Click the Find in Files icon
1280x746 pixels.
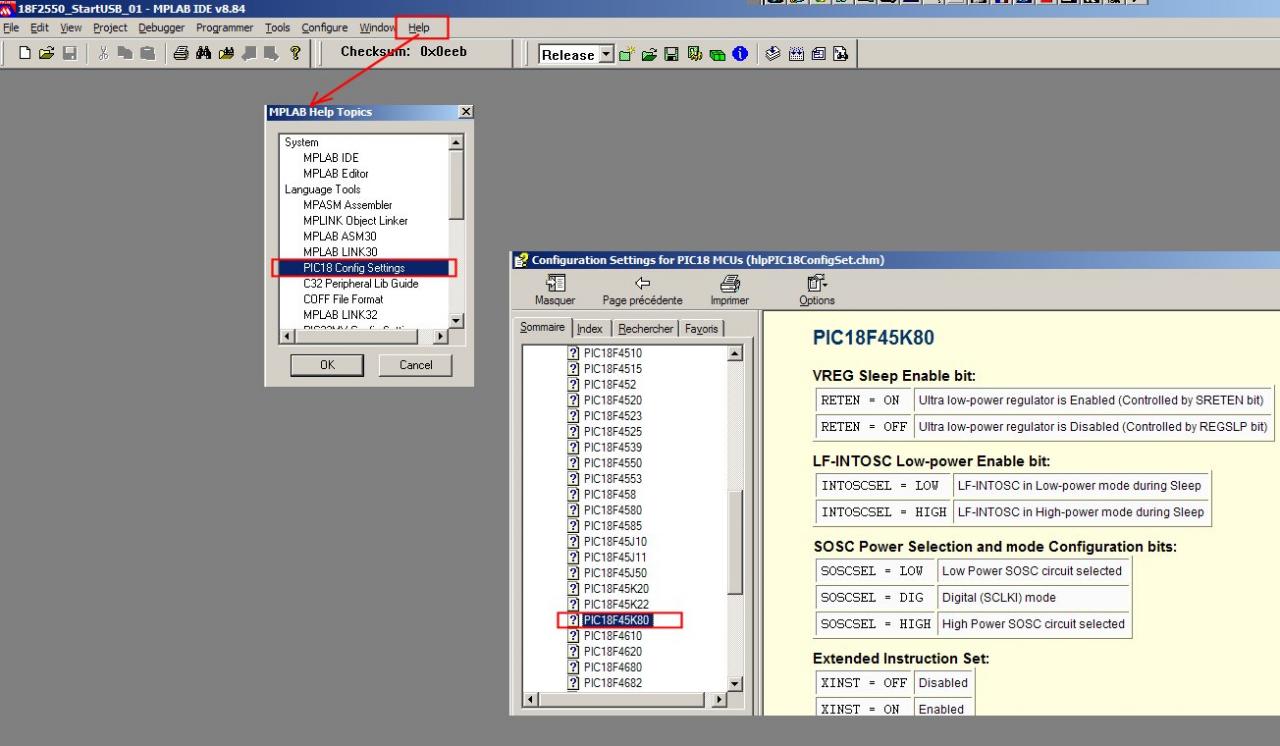point(226,54)
